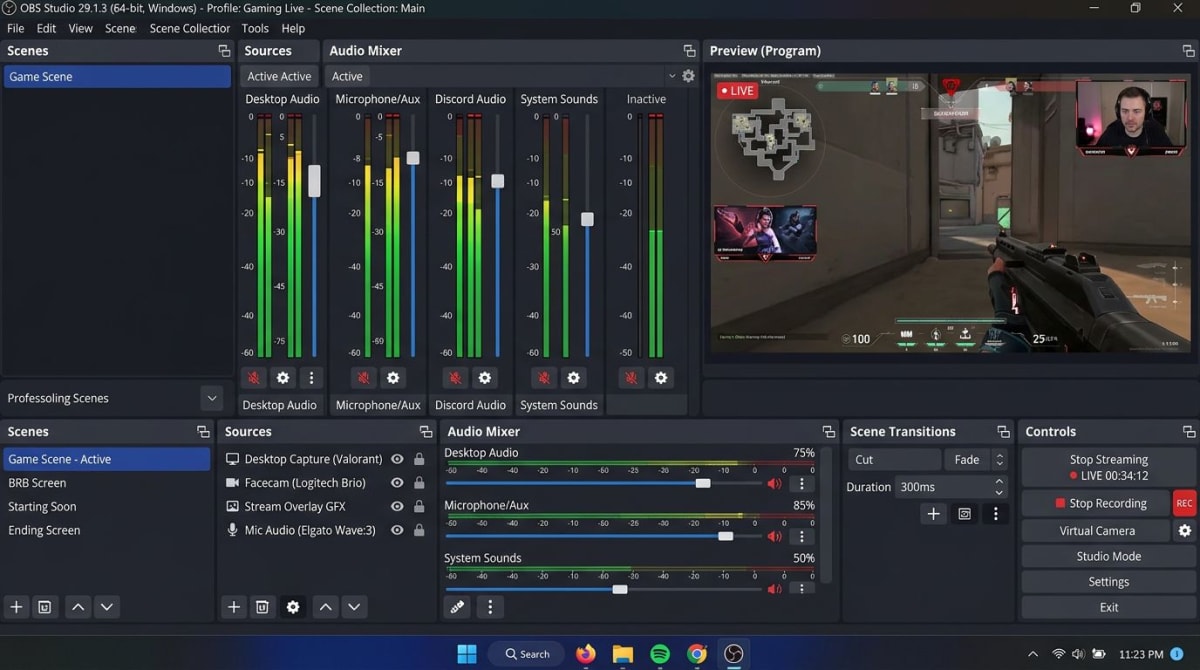
Task: Expand the Professoling Scenes dropdown
Action: click(211, 398)
